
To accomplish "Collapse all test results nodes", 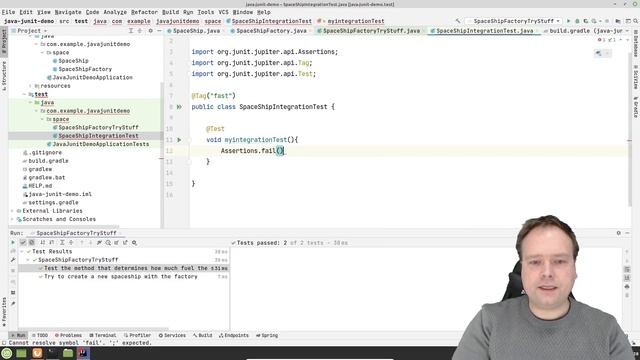I will [x=71, y=242].
